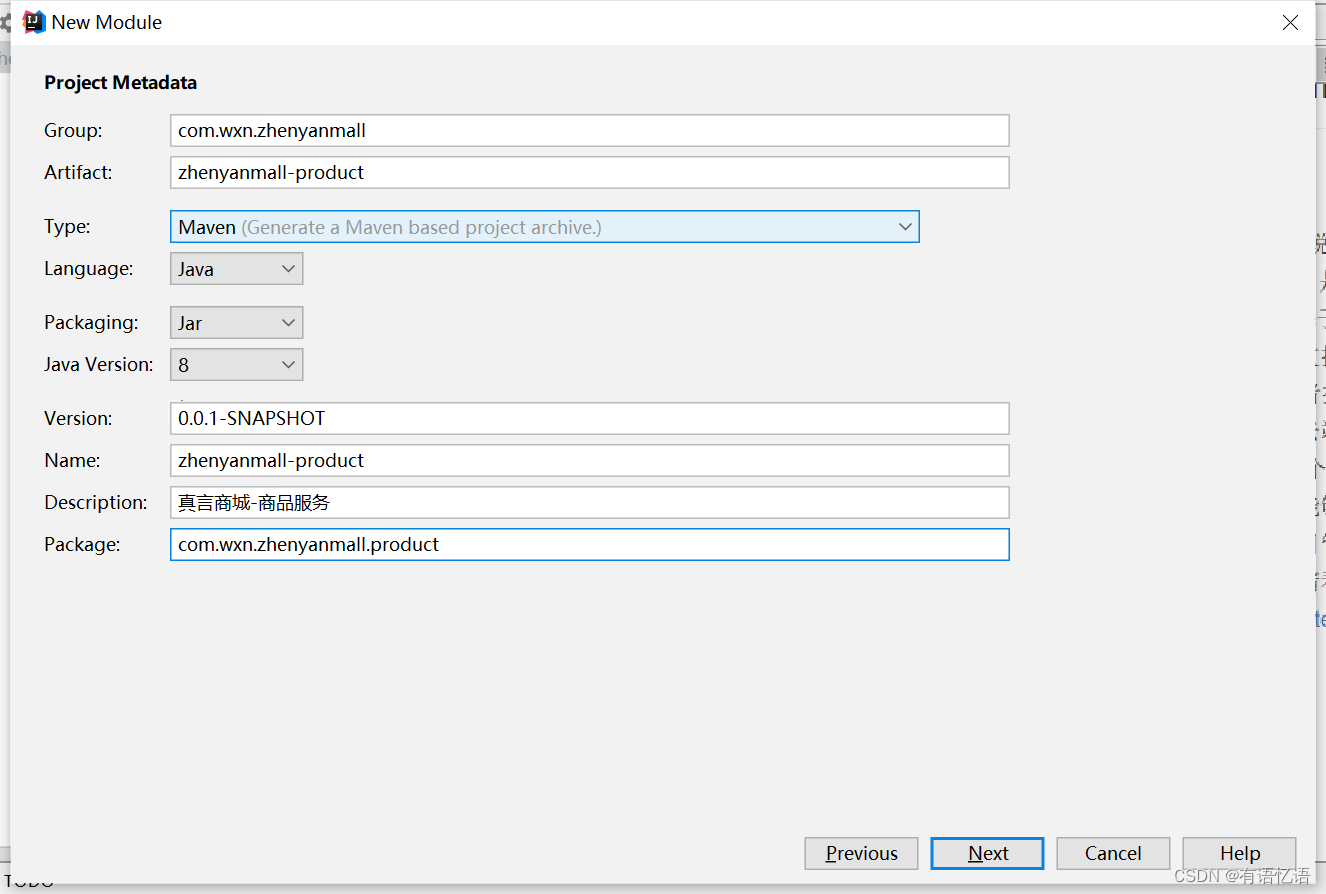Click the IntelliJ icon in title bar

tap(34, 22)
